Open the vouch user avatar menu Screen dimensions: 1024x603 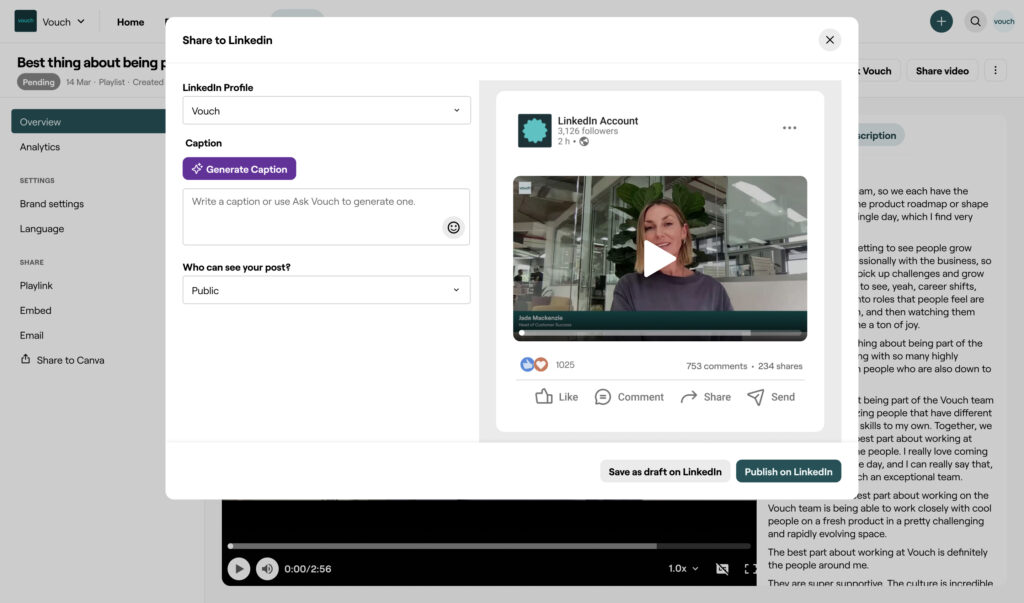tap(1004, 22)
